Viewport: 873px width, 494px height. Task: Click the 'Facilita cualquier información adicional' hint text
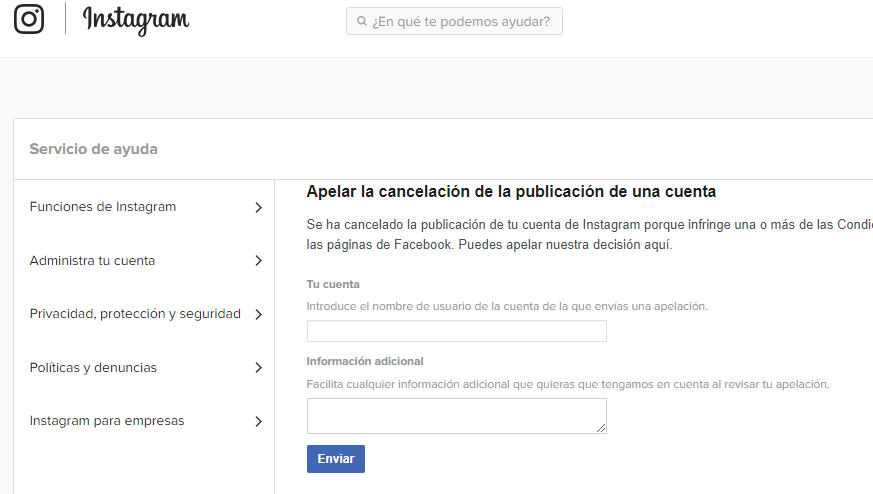568,384
